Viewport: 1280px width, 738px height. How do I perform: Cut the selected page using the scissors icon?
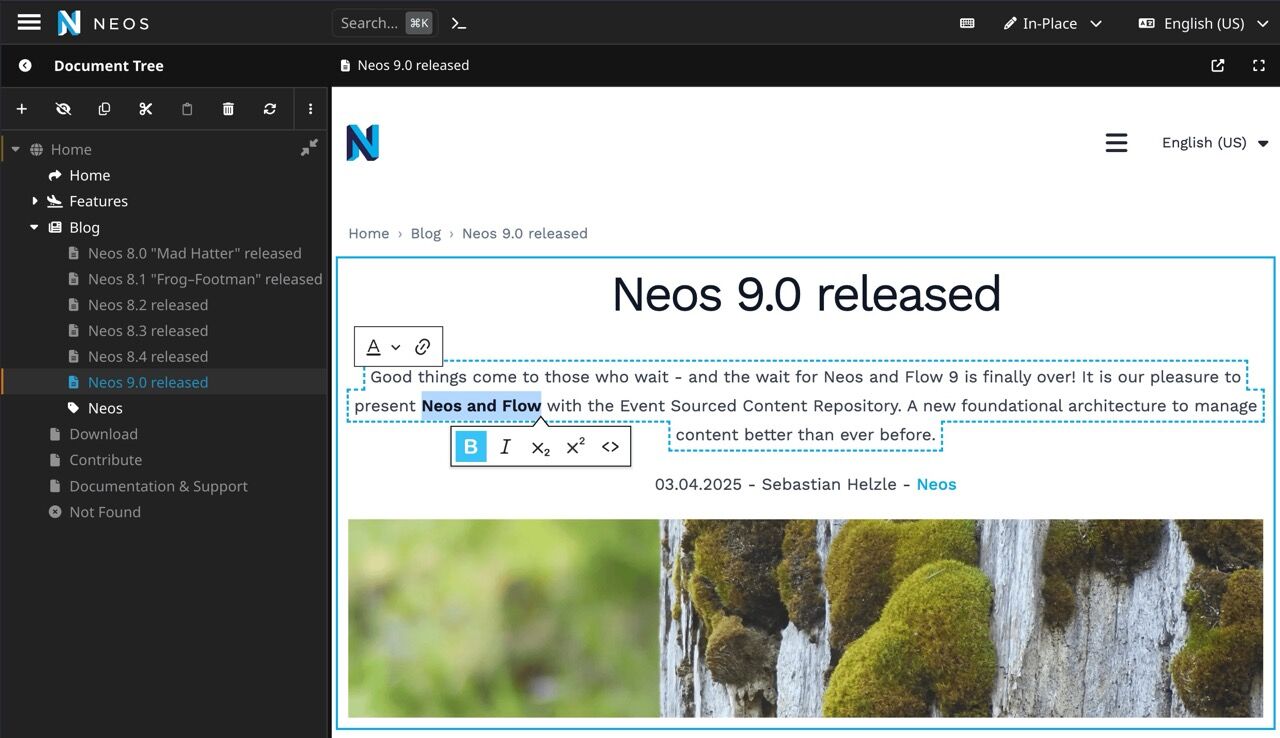tap(145, 109)
